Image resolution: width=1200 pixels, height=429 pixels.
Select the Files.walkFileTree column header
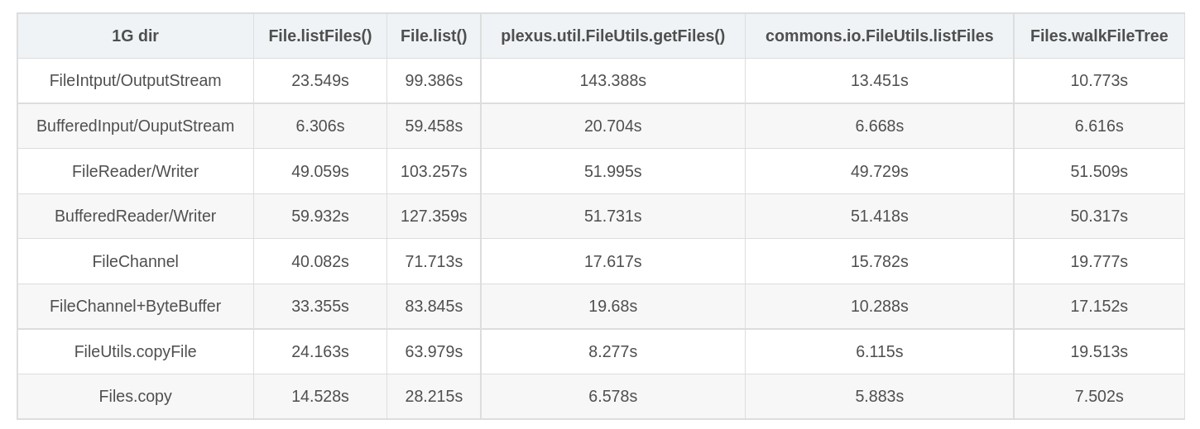[x=1098, y=36]
